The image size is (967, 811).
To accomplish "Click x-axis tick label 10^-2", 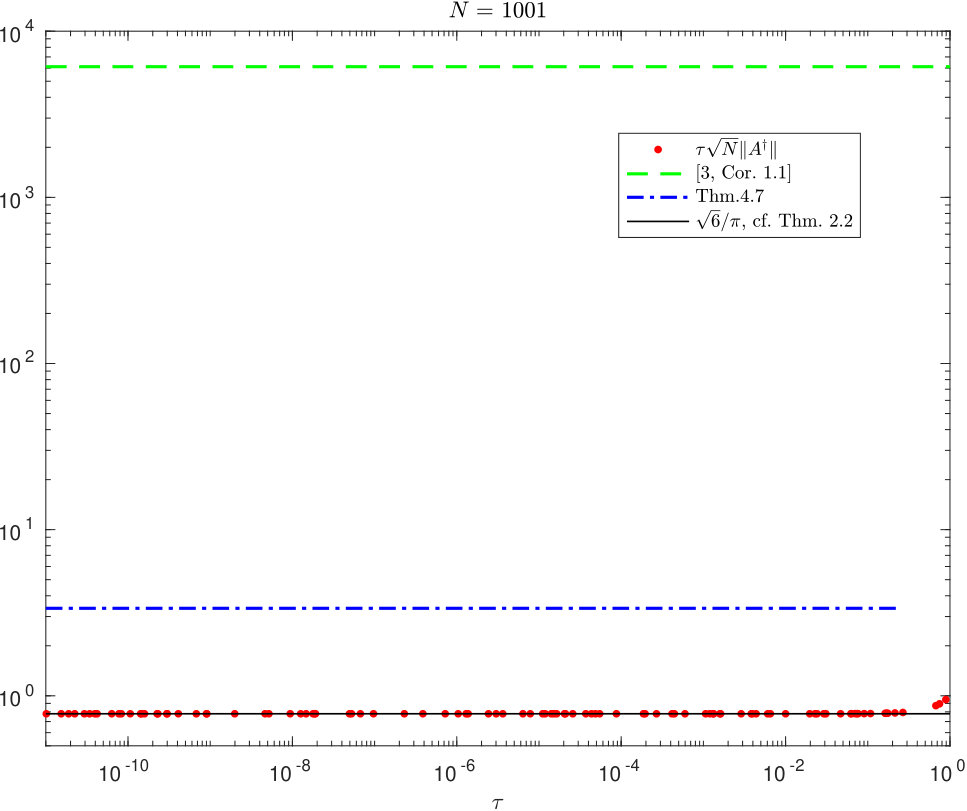I will (x=784, y=771).
